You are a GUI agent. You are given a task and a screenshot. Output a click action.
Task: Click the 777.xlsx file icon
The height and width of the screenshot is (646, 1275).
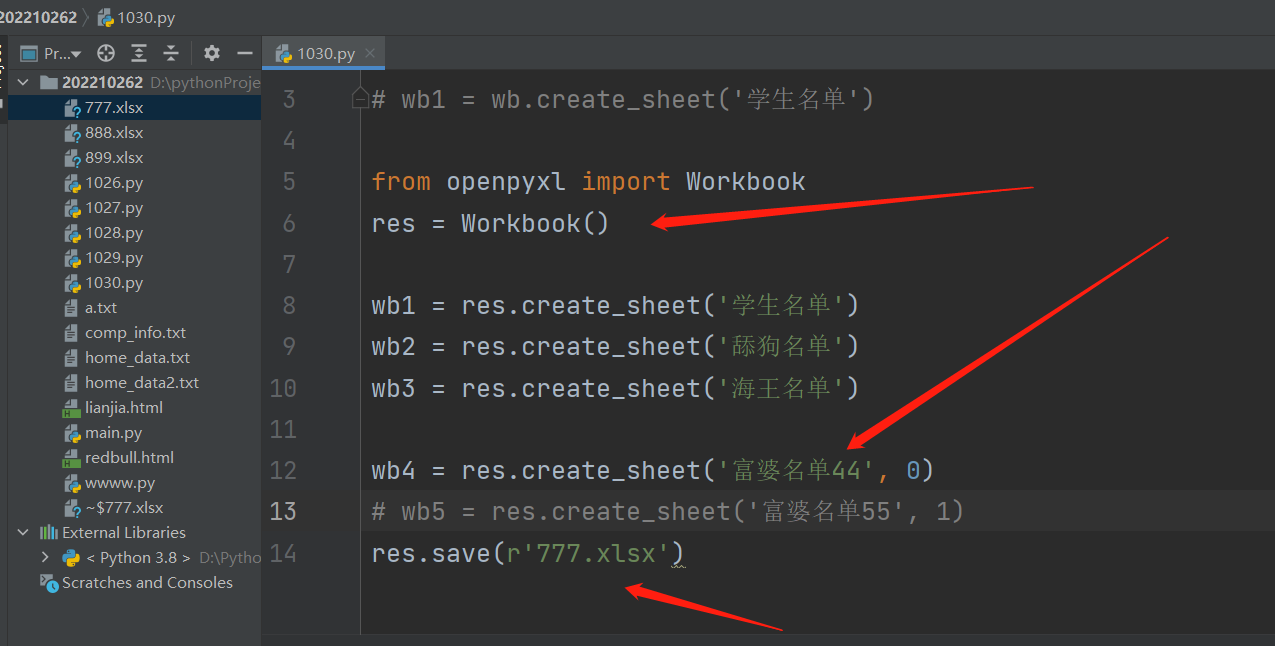[x=72, y=108]
